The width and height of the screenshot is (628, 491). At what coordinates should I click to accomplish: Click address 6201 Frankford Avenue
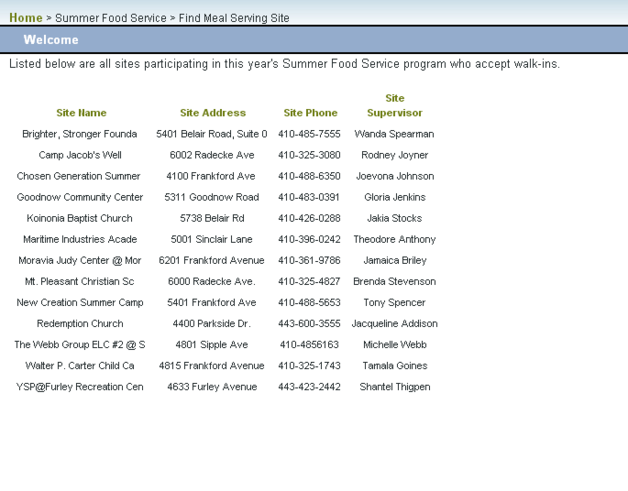pos(211,260)
